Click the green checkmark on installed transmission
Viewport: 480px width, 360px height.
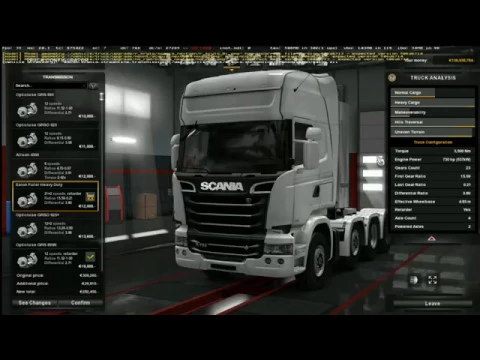[x=90, y=257]
